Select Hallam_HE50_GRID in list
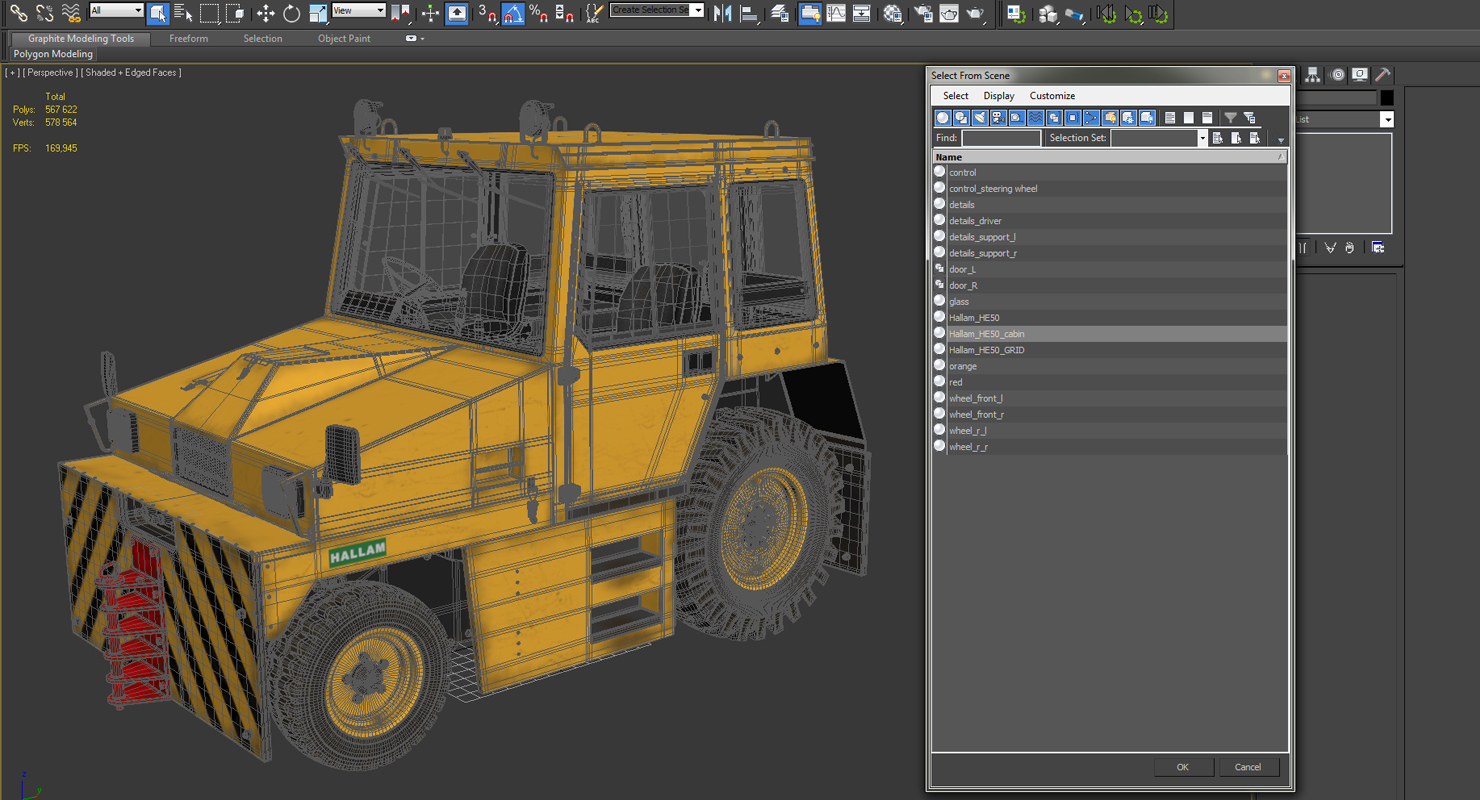Screen dimensions: 1480x800 coord(1109,350)
